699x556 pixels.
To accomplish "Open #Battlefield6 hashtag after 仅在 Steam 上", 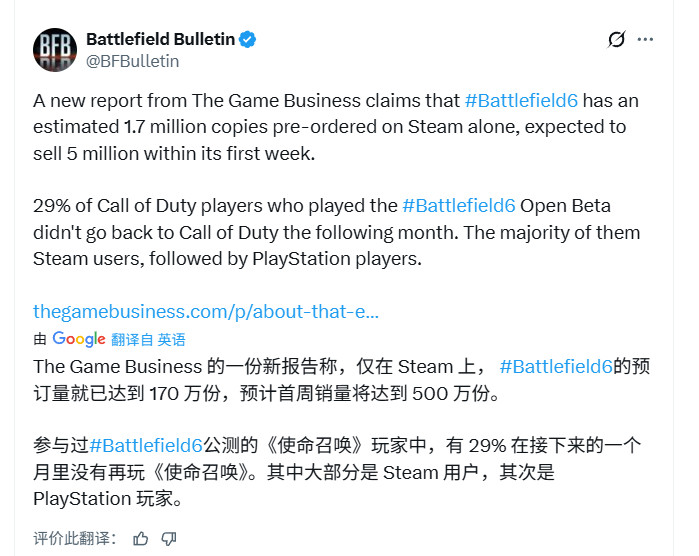I will pyautogui.click(x=555, y=366).
